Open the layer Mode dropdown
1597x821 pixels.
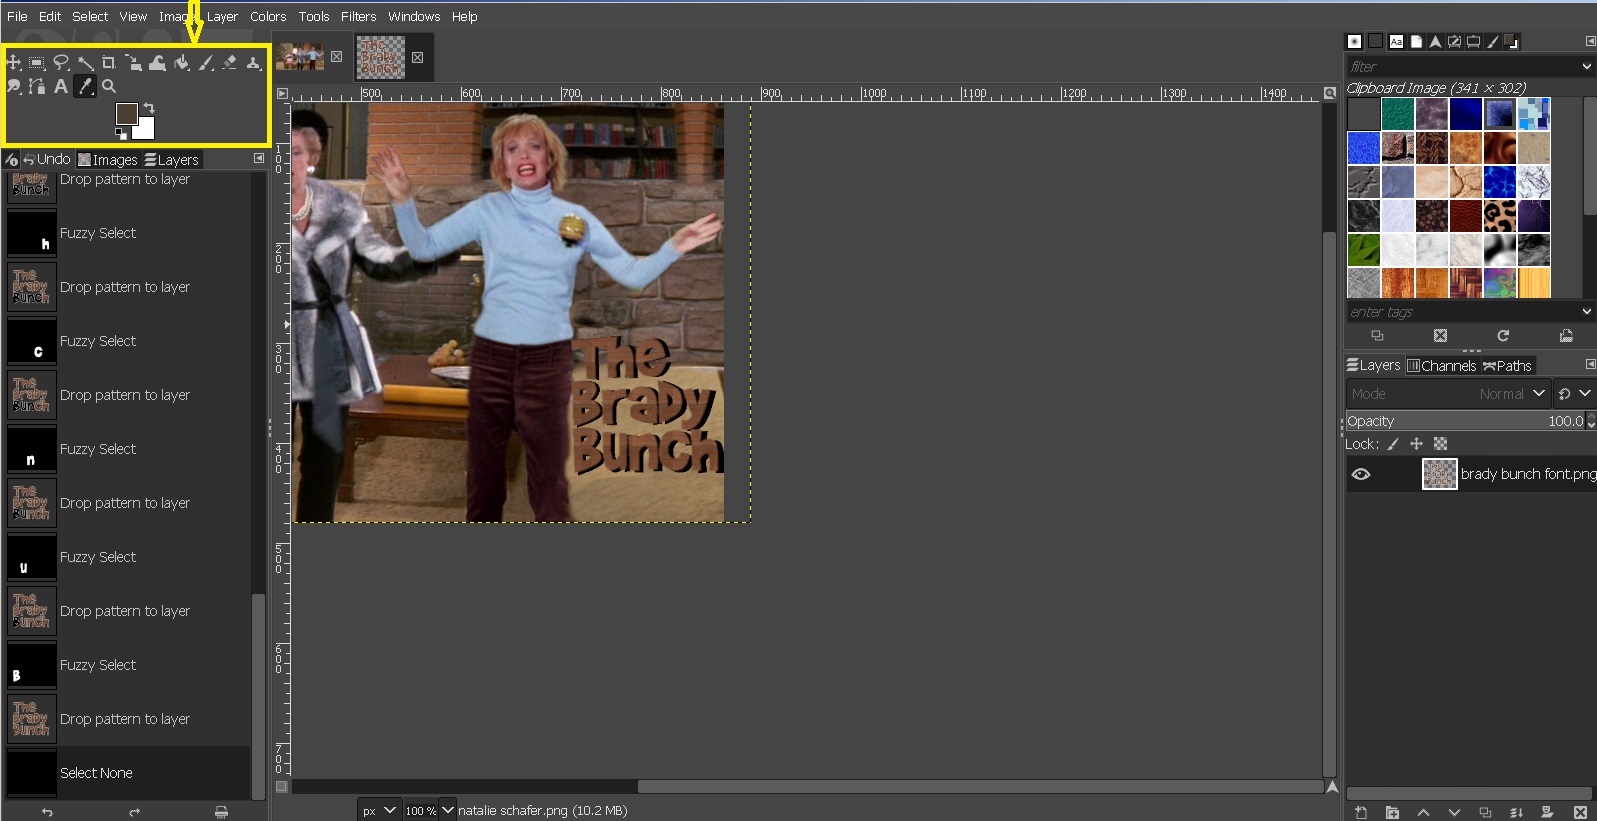[1448, 394]
